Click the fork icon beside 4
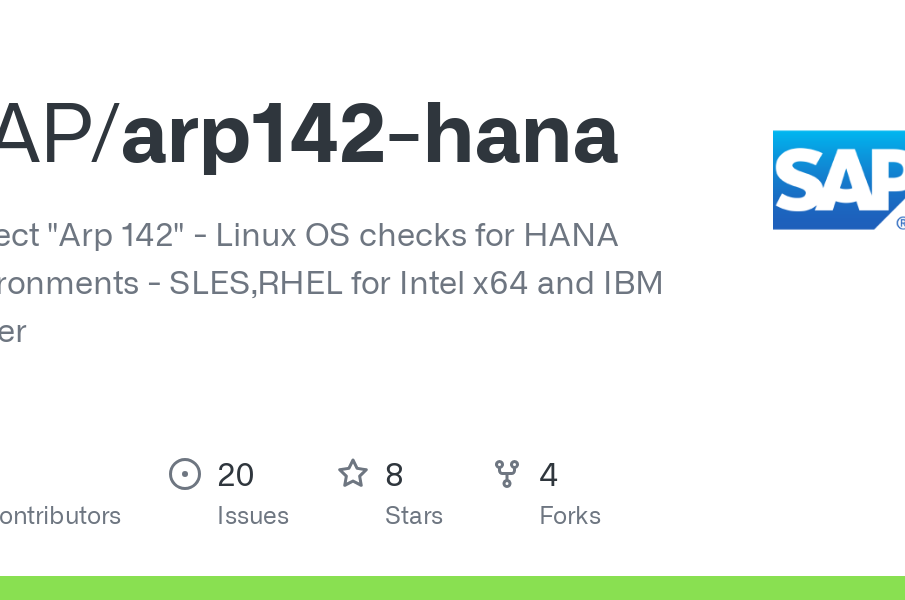 (x=507, y=474)
